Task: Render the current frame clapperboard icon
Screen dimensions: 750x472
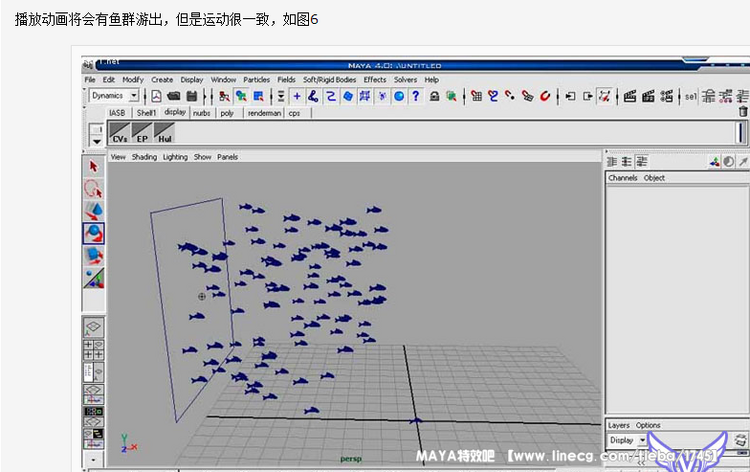Action: [x=630, y=96]
